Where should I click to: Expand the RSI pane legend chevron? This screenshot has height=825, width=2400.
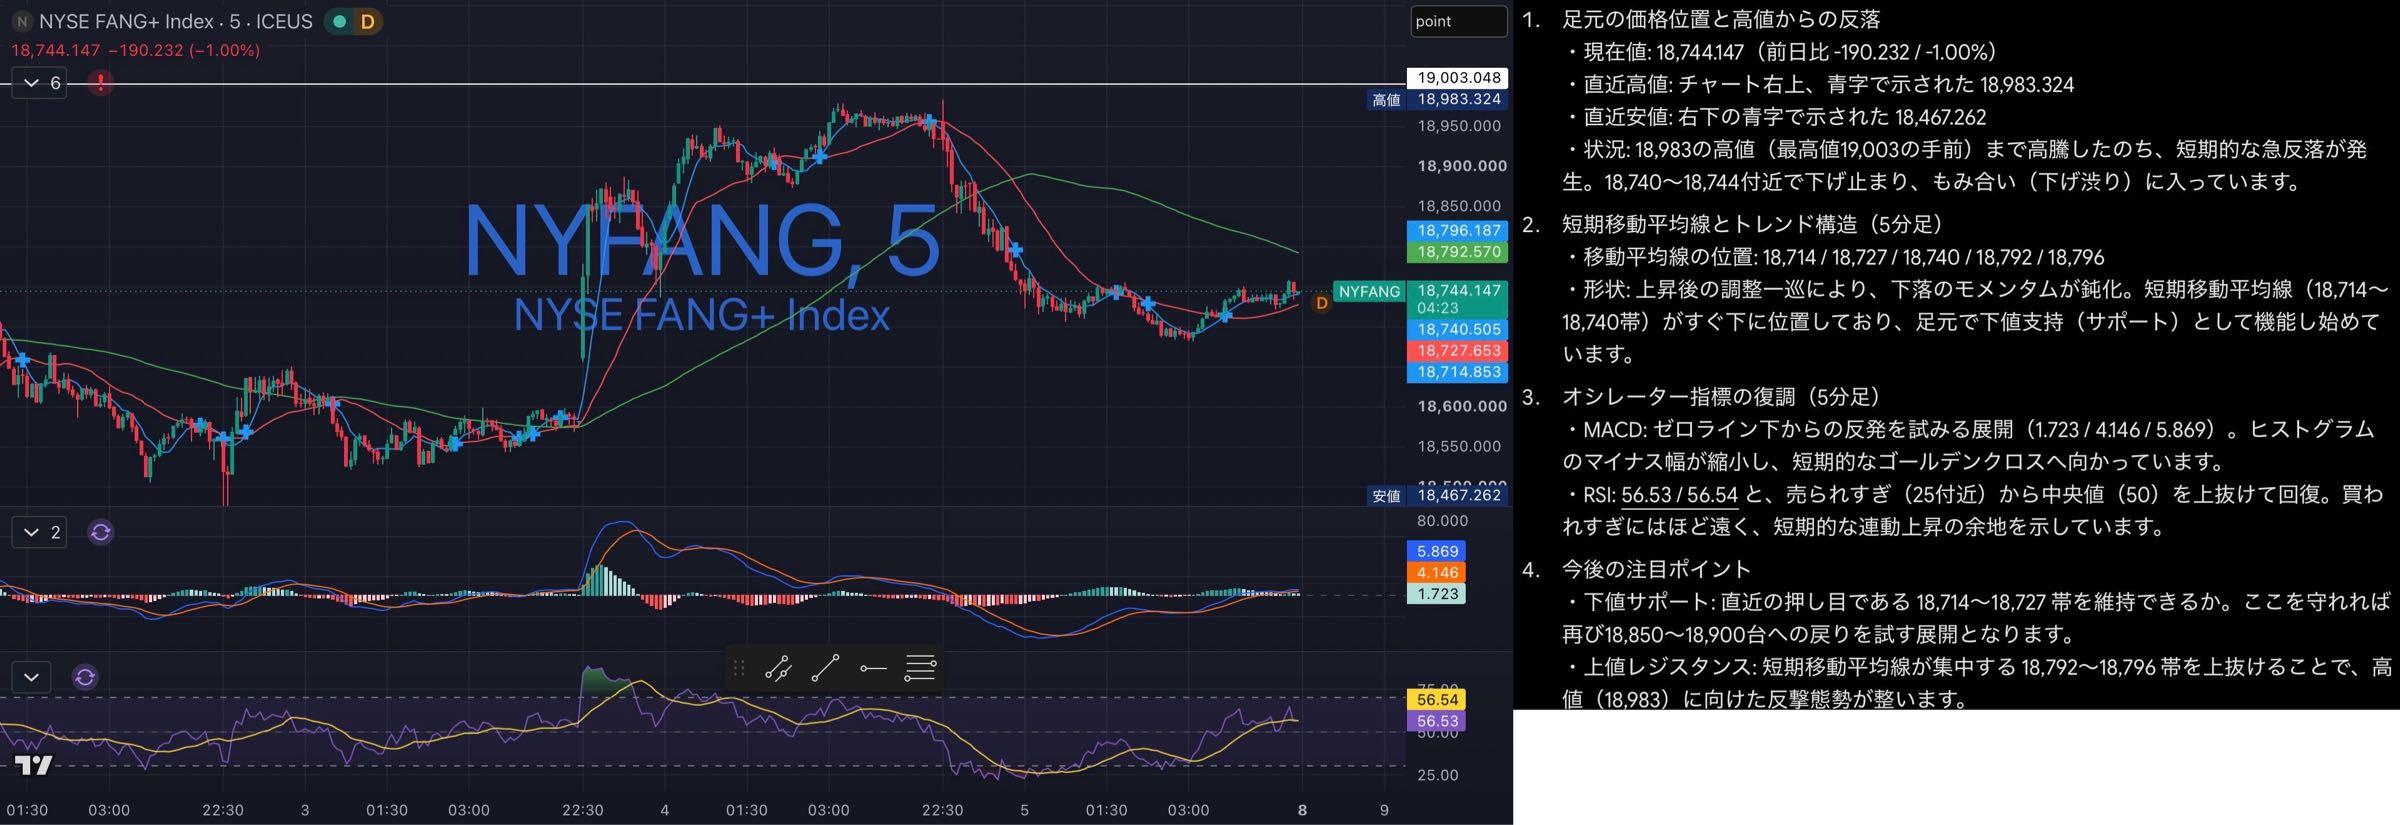pyautogui.click(x=31, y=677)
